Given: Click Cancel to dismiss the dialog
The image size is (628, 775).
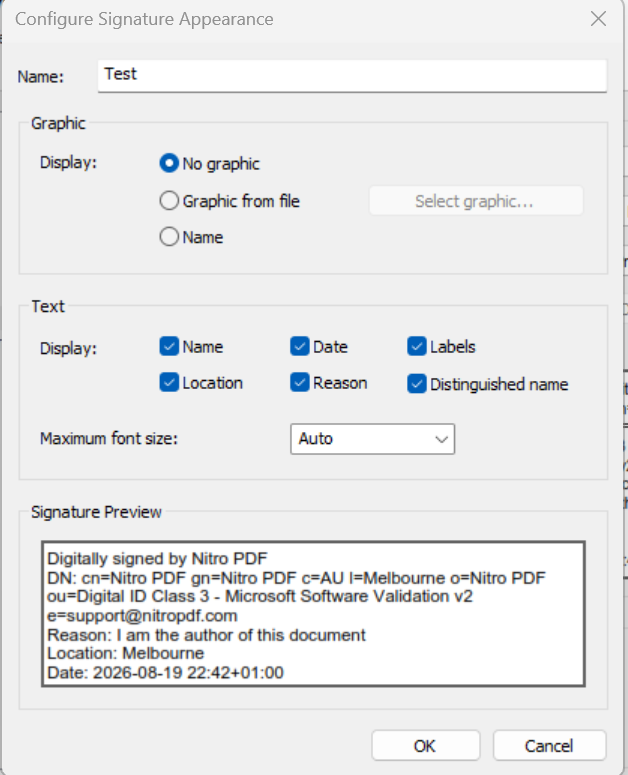Looking at the screenshot, I should pos(549,745).
